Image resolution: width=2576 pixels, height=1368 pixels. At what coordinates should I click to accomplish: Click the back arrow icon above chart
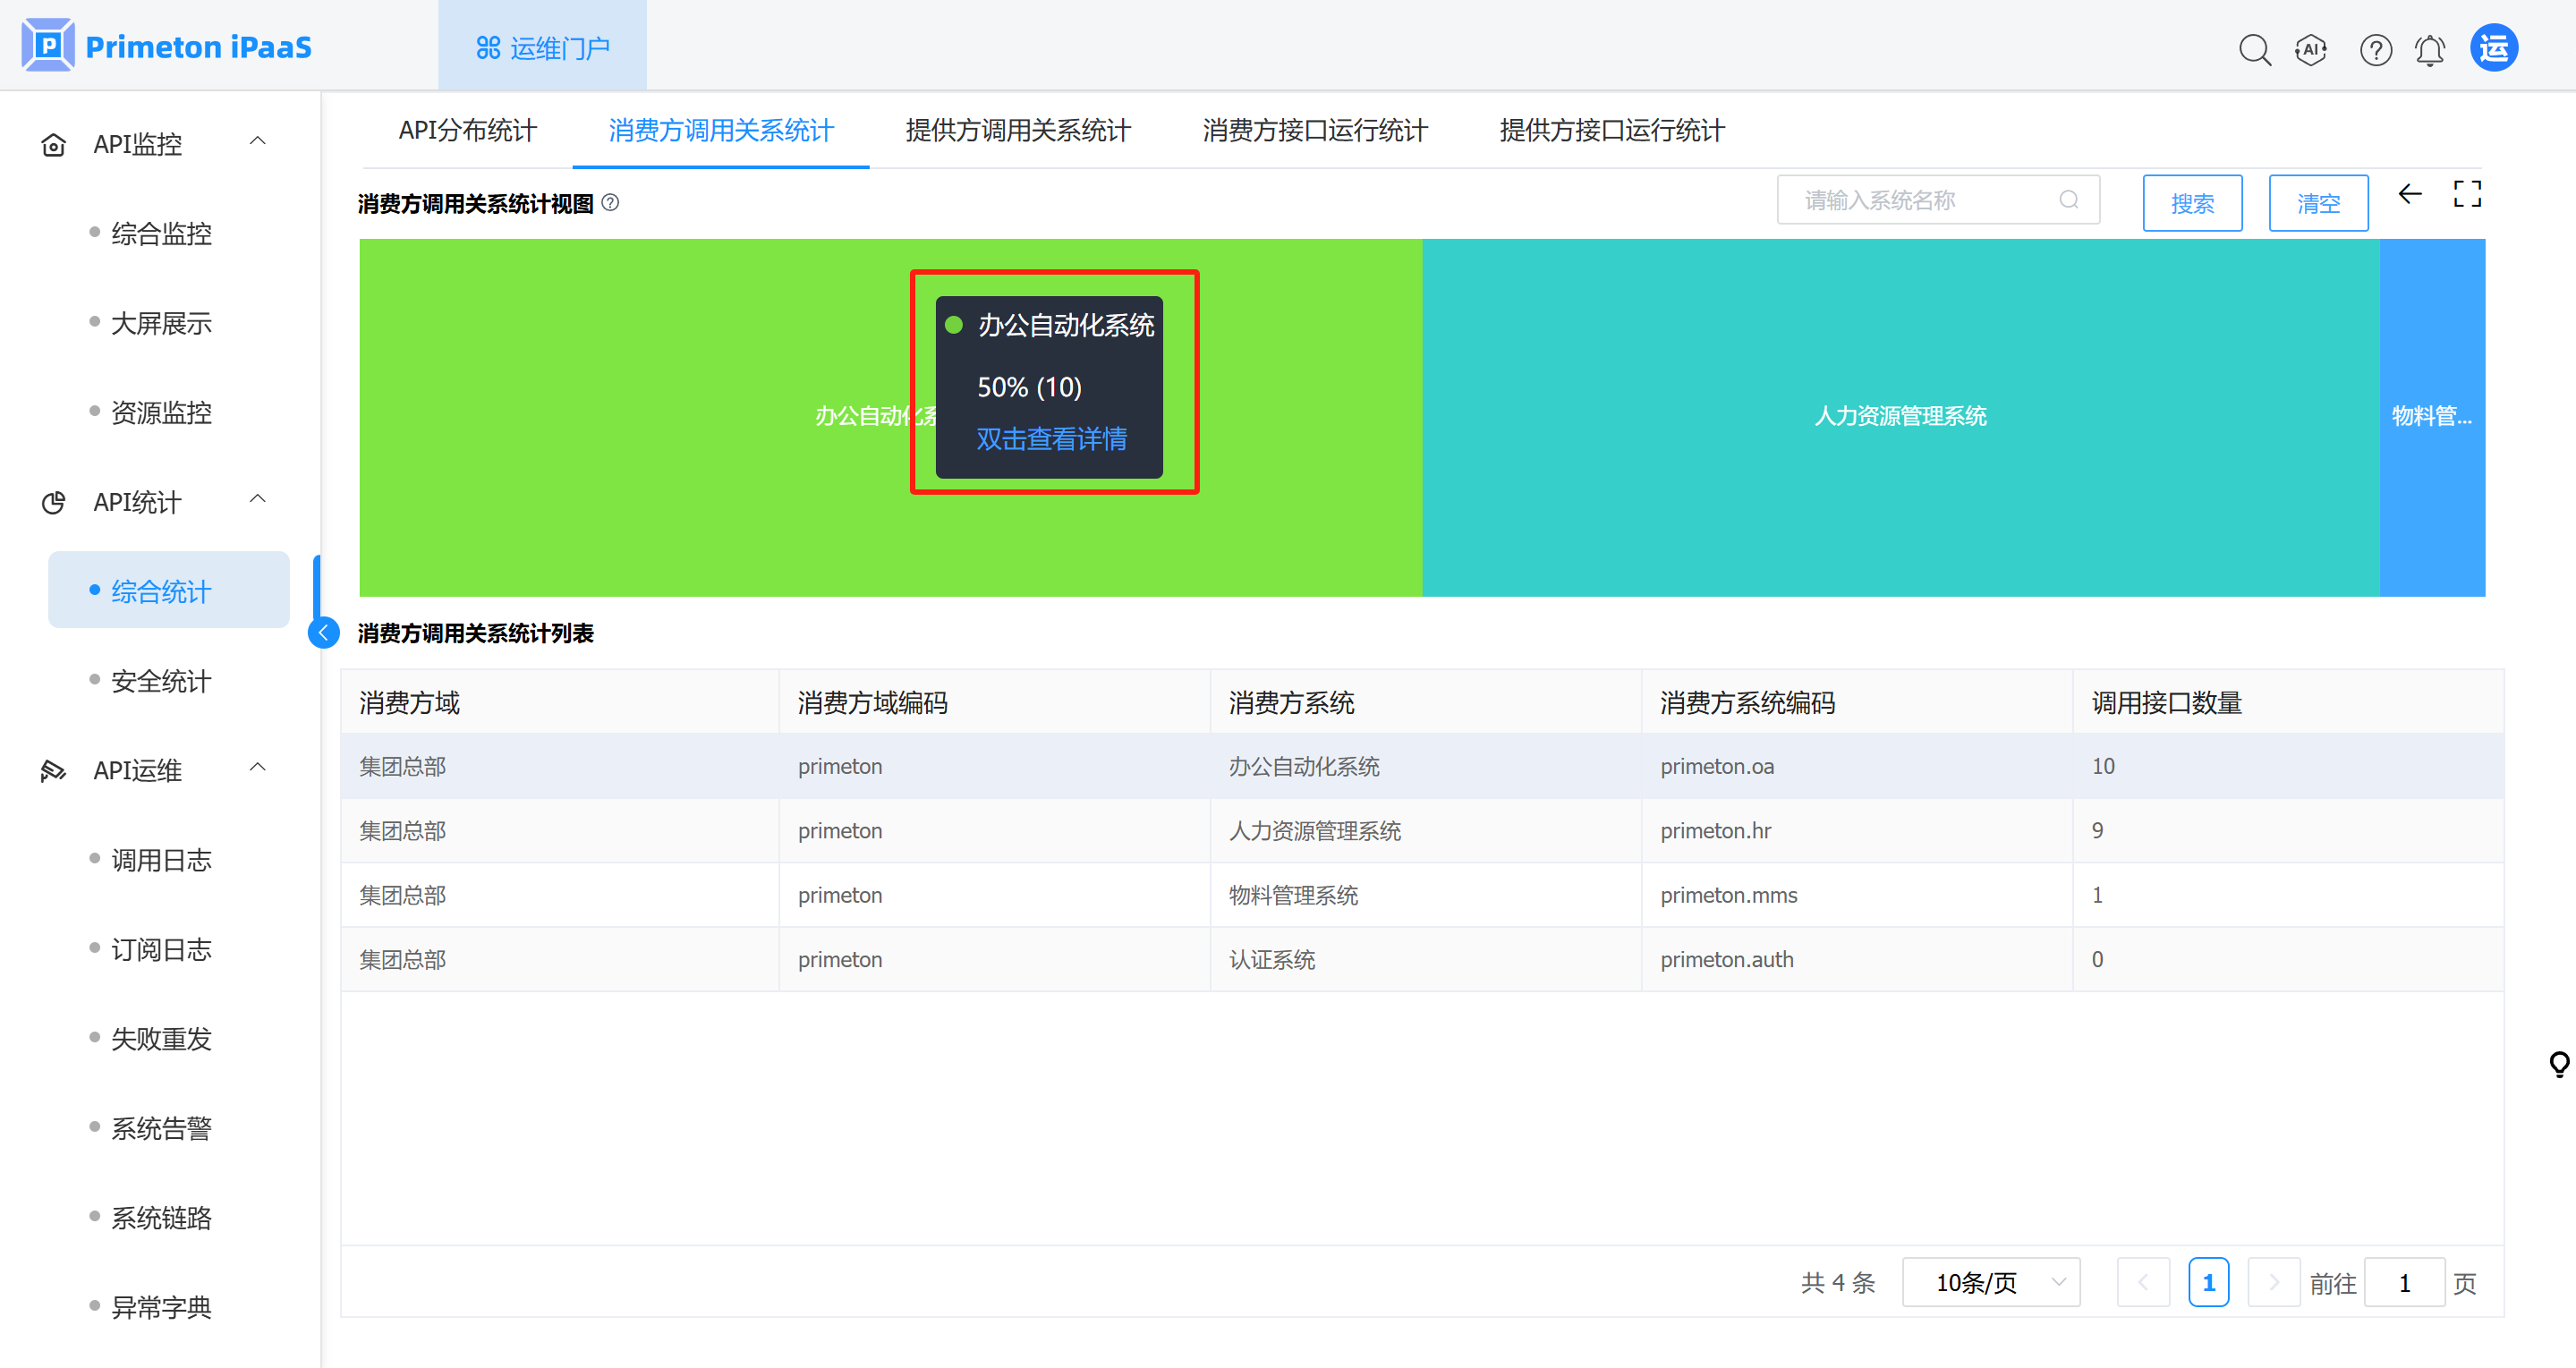pos(2410,194)
